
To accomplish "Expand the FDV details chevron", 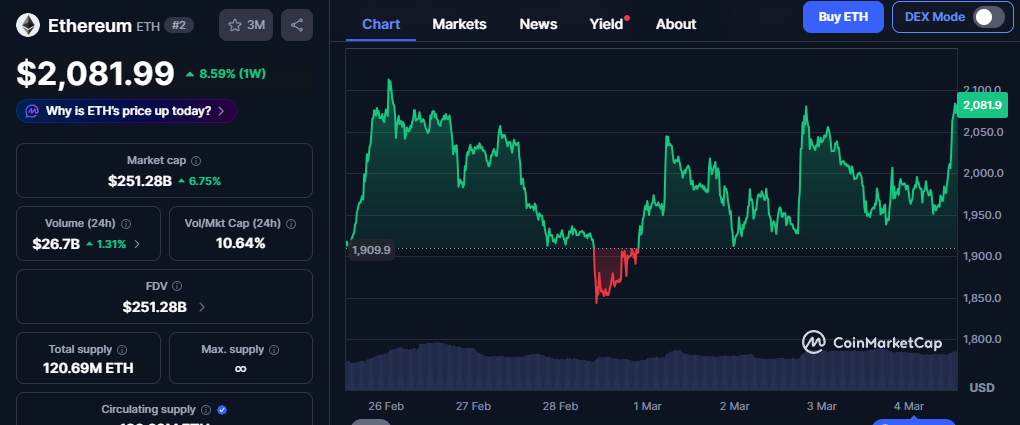I will (x=202, y=307).
